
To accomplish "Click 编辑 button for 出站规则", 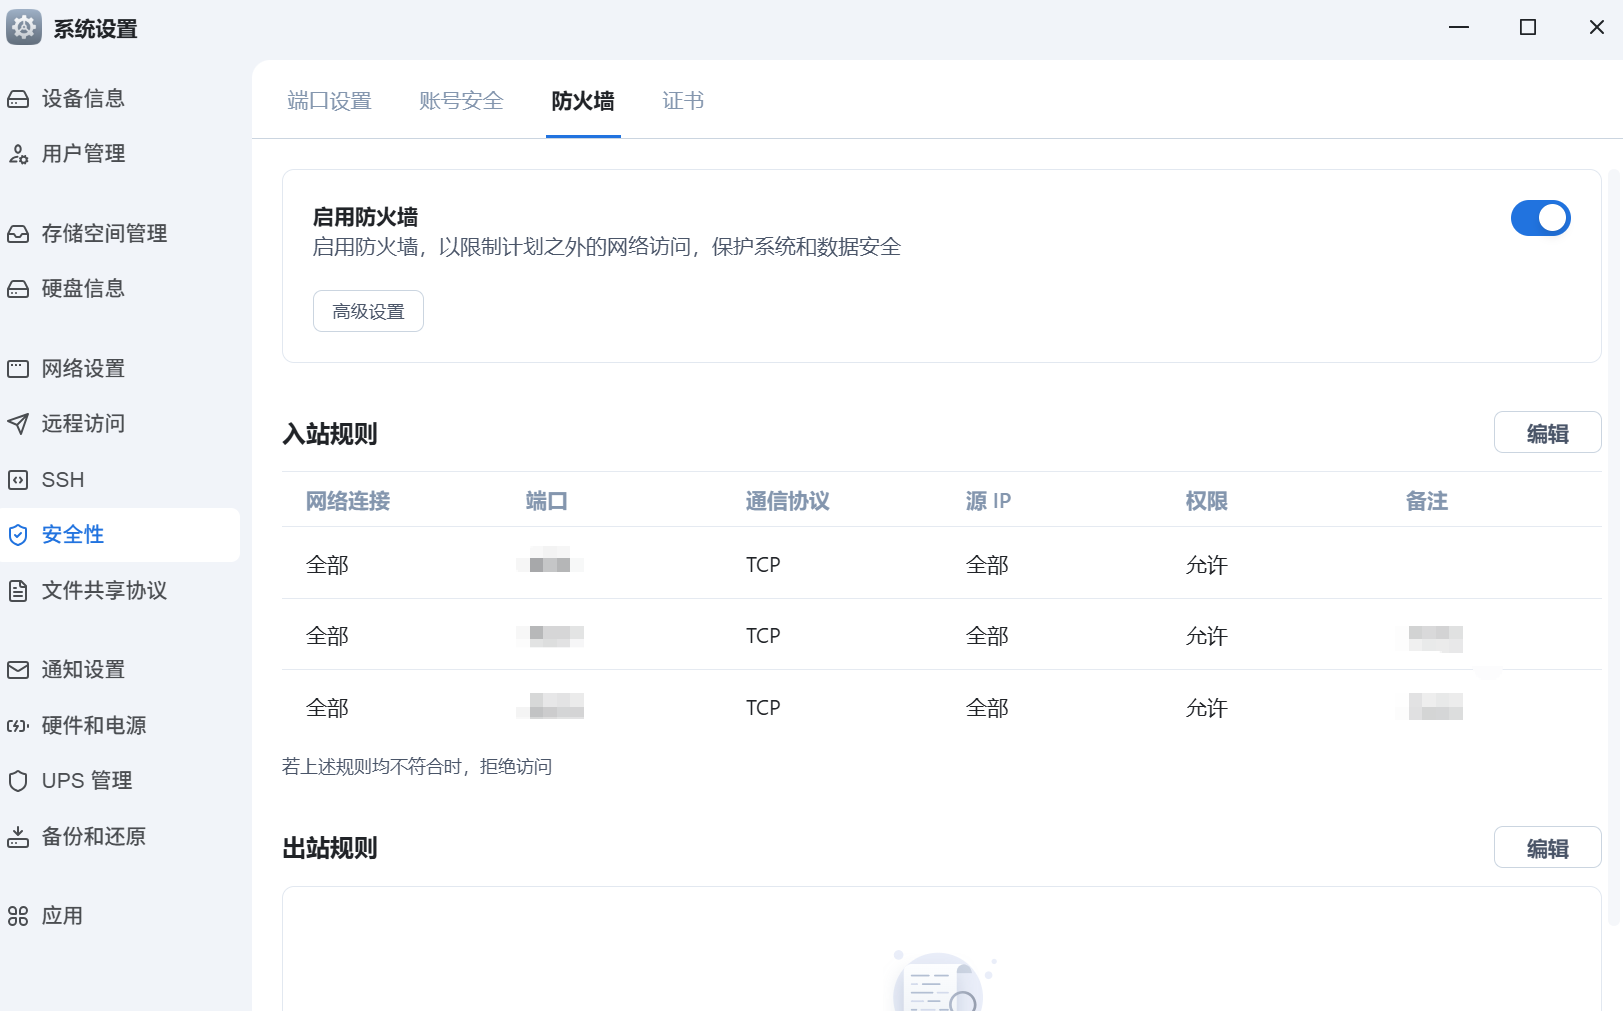I will click(x=1547, y=848).
